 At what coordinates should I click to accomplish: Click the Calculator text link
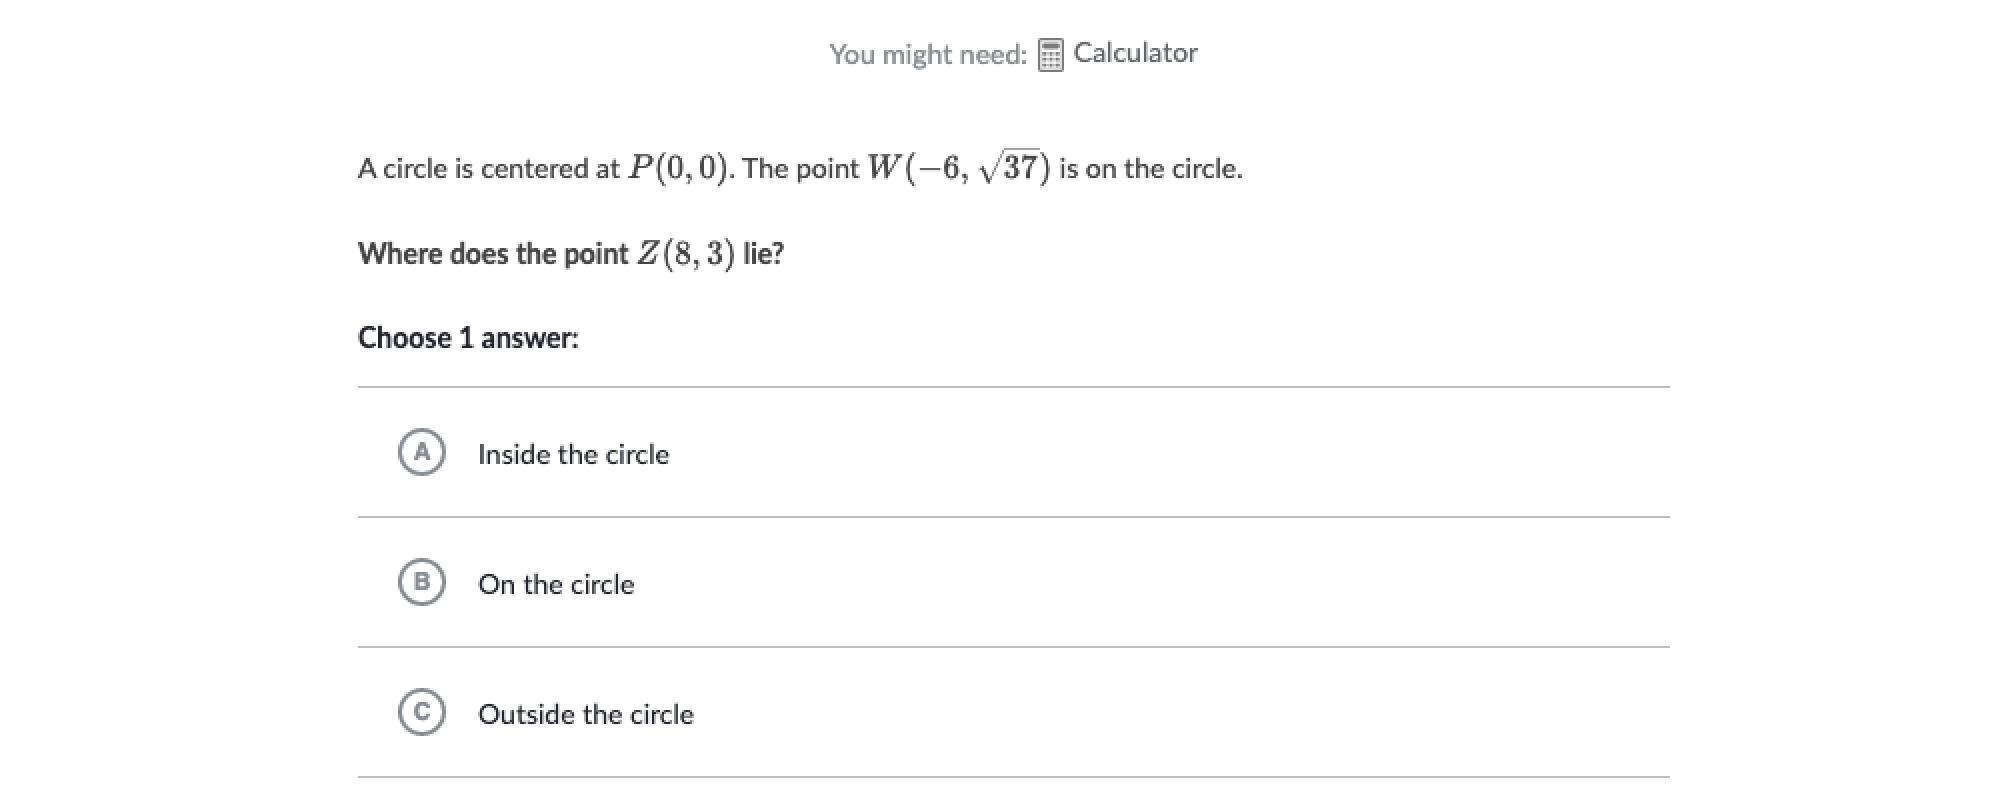[x=1135, y=53]
